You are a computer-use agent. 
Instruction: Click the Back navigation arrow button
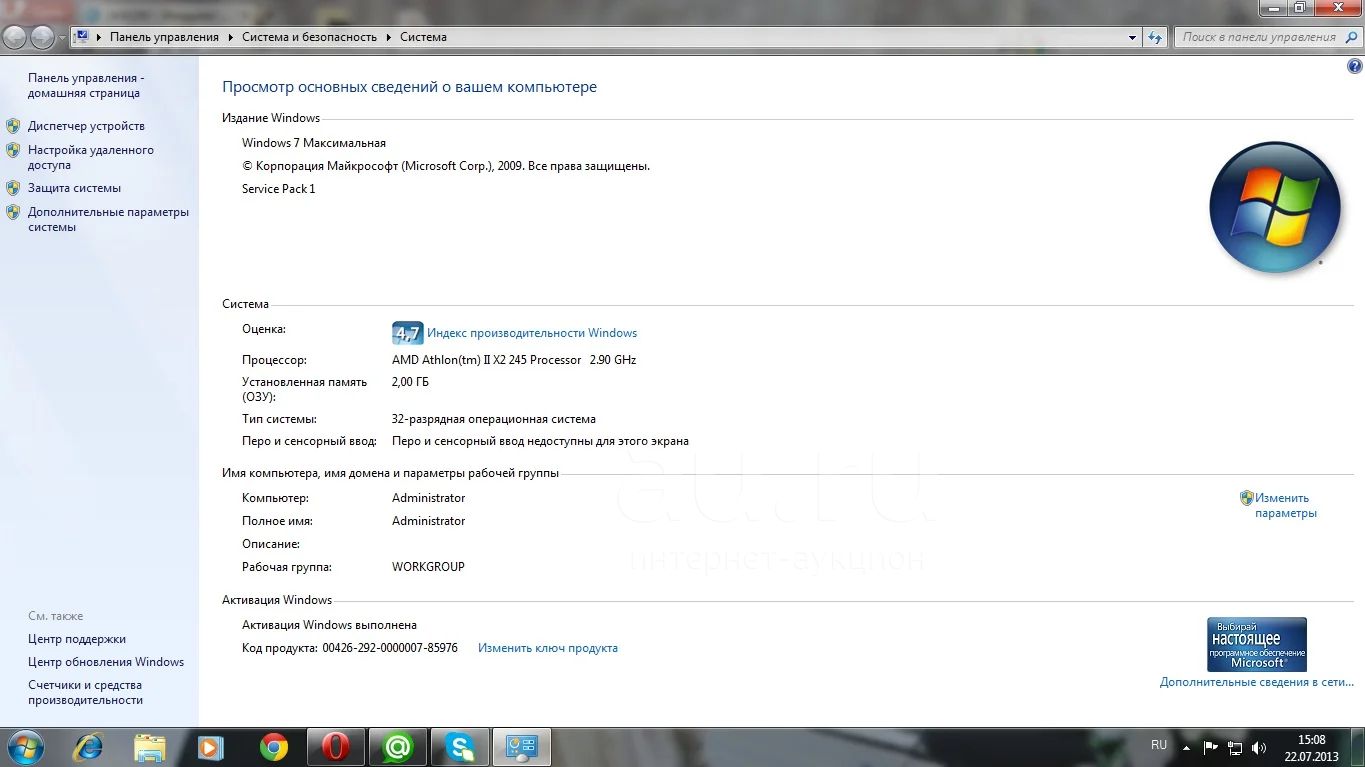point(14,38)
